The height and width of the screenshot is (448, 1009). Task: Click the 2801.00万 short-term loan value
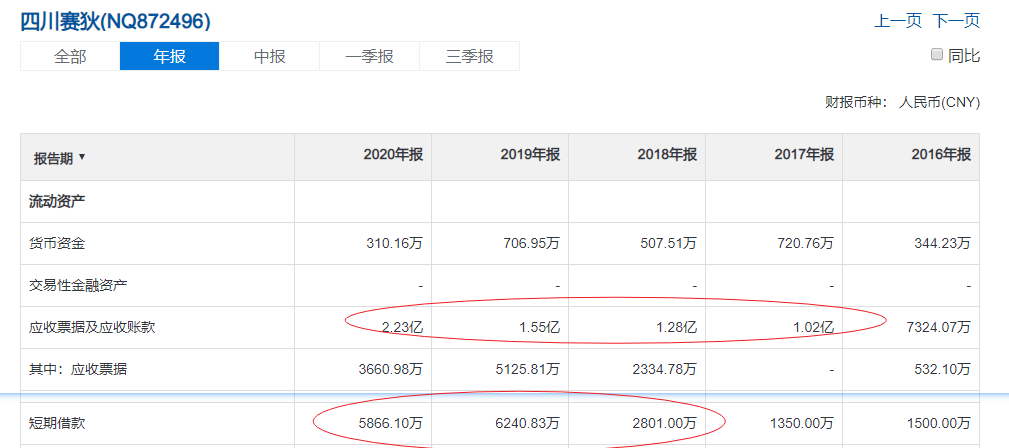(x=663, y=424)
